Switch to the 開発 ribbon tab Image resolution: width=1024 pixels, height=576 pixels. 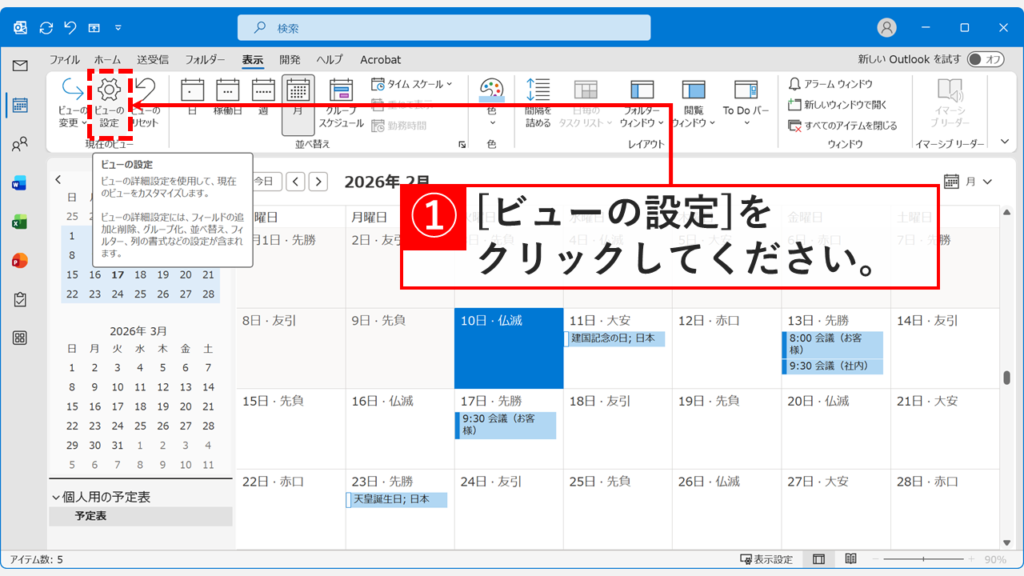click(290, 58)
